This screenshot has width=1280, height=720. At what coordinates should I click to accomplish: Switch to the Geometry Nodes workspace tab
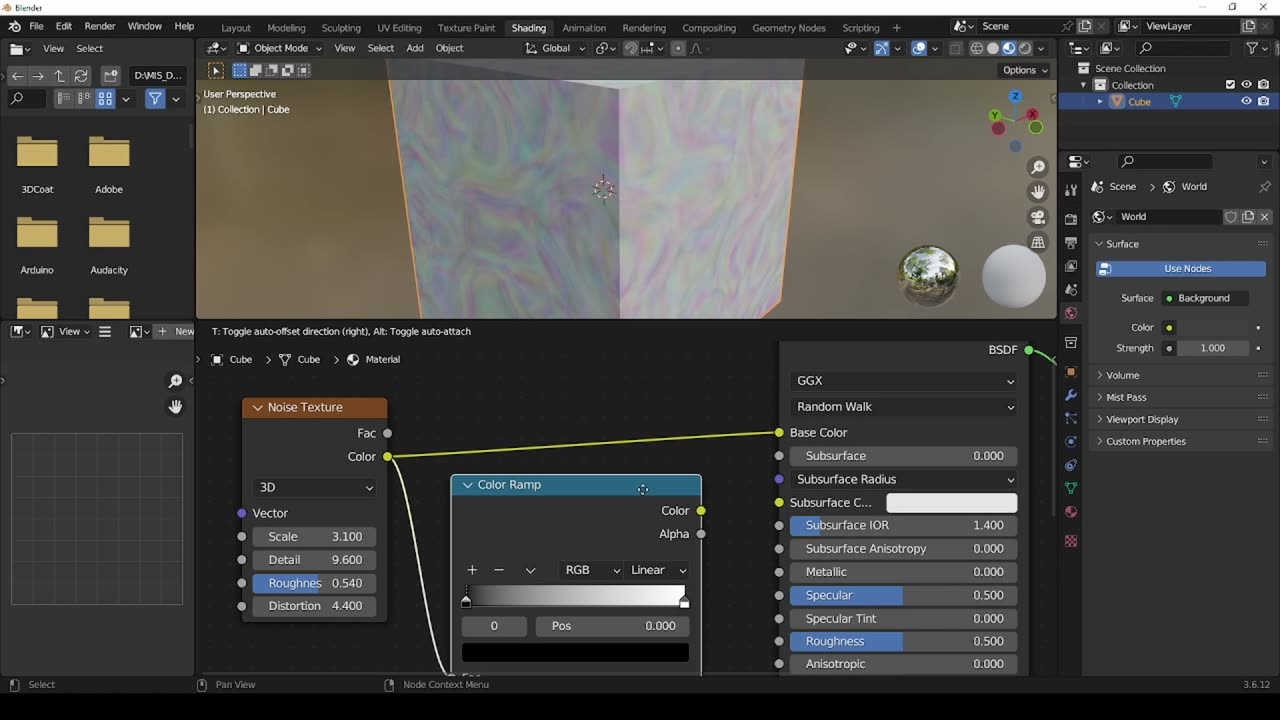point(789,28)
